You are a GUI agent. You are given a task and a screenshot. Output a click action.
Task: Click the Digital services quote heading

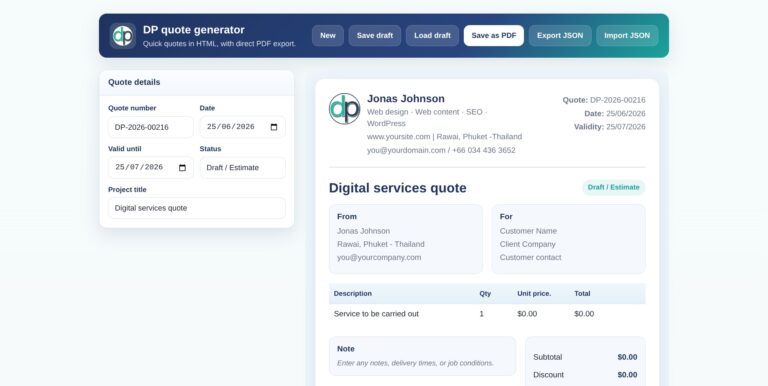(397, 188)
